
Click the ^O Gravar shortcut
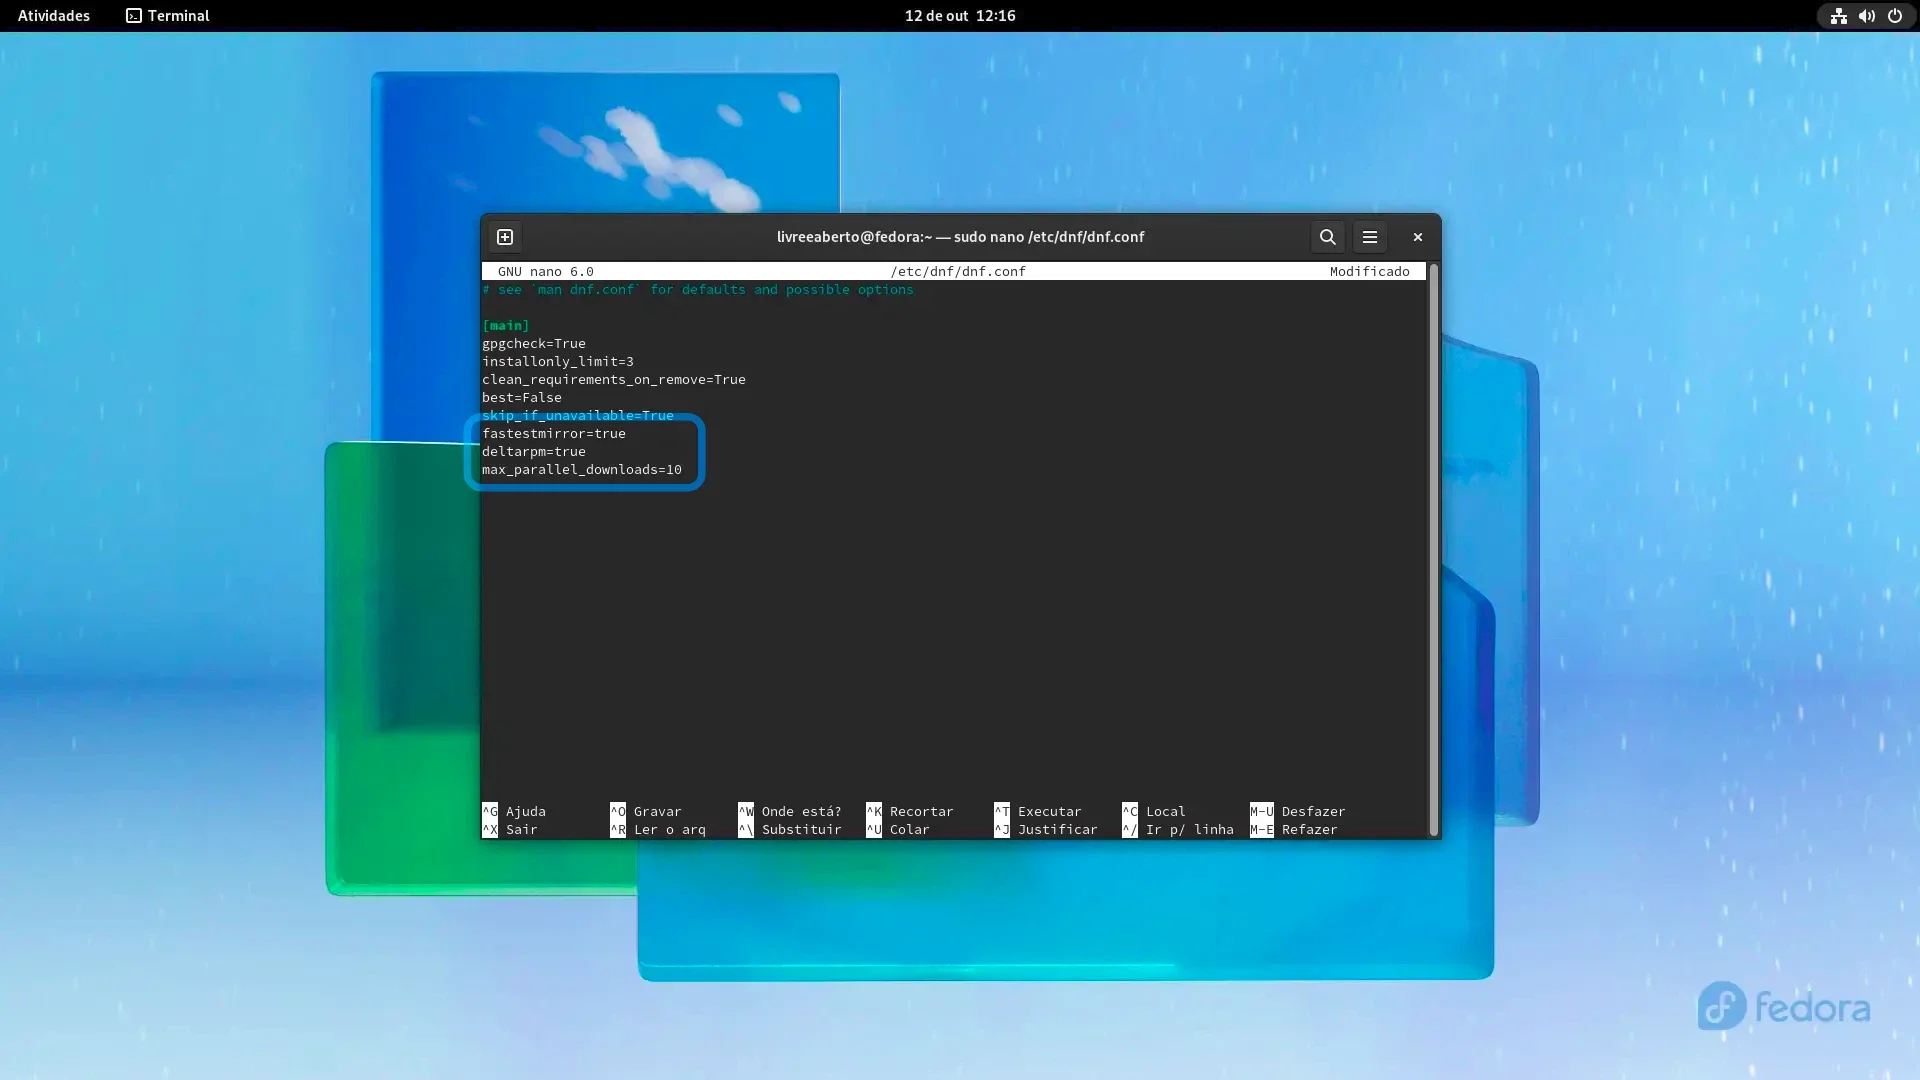[646, 811]
